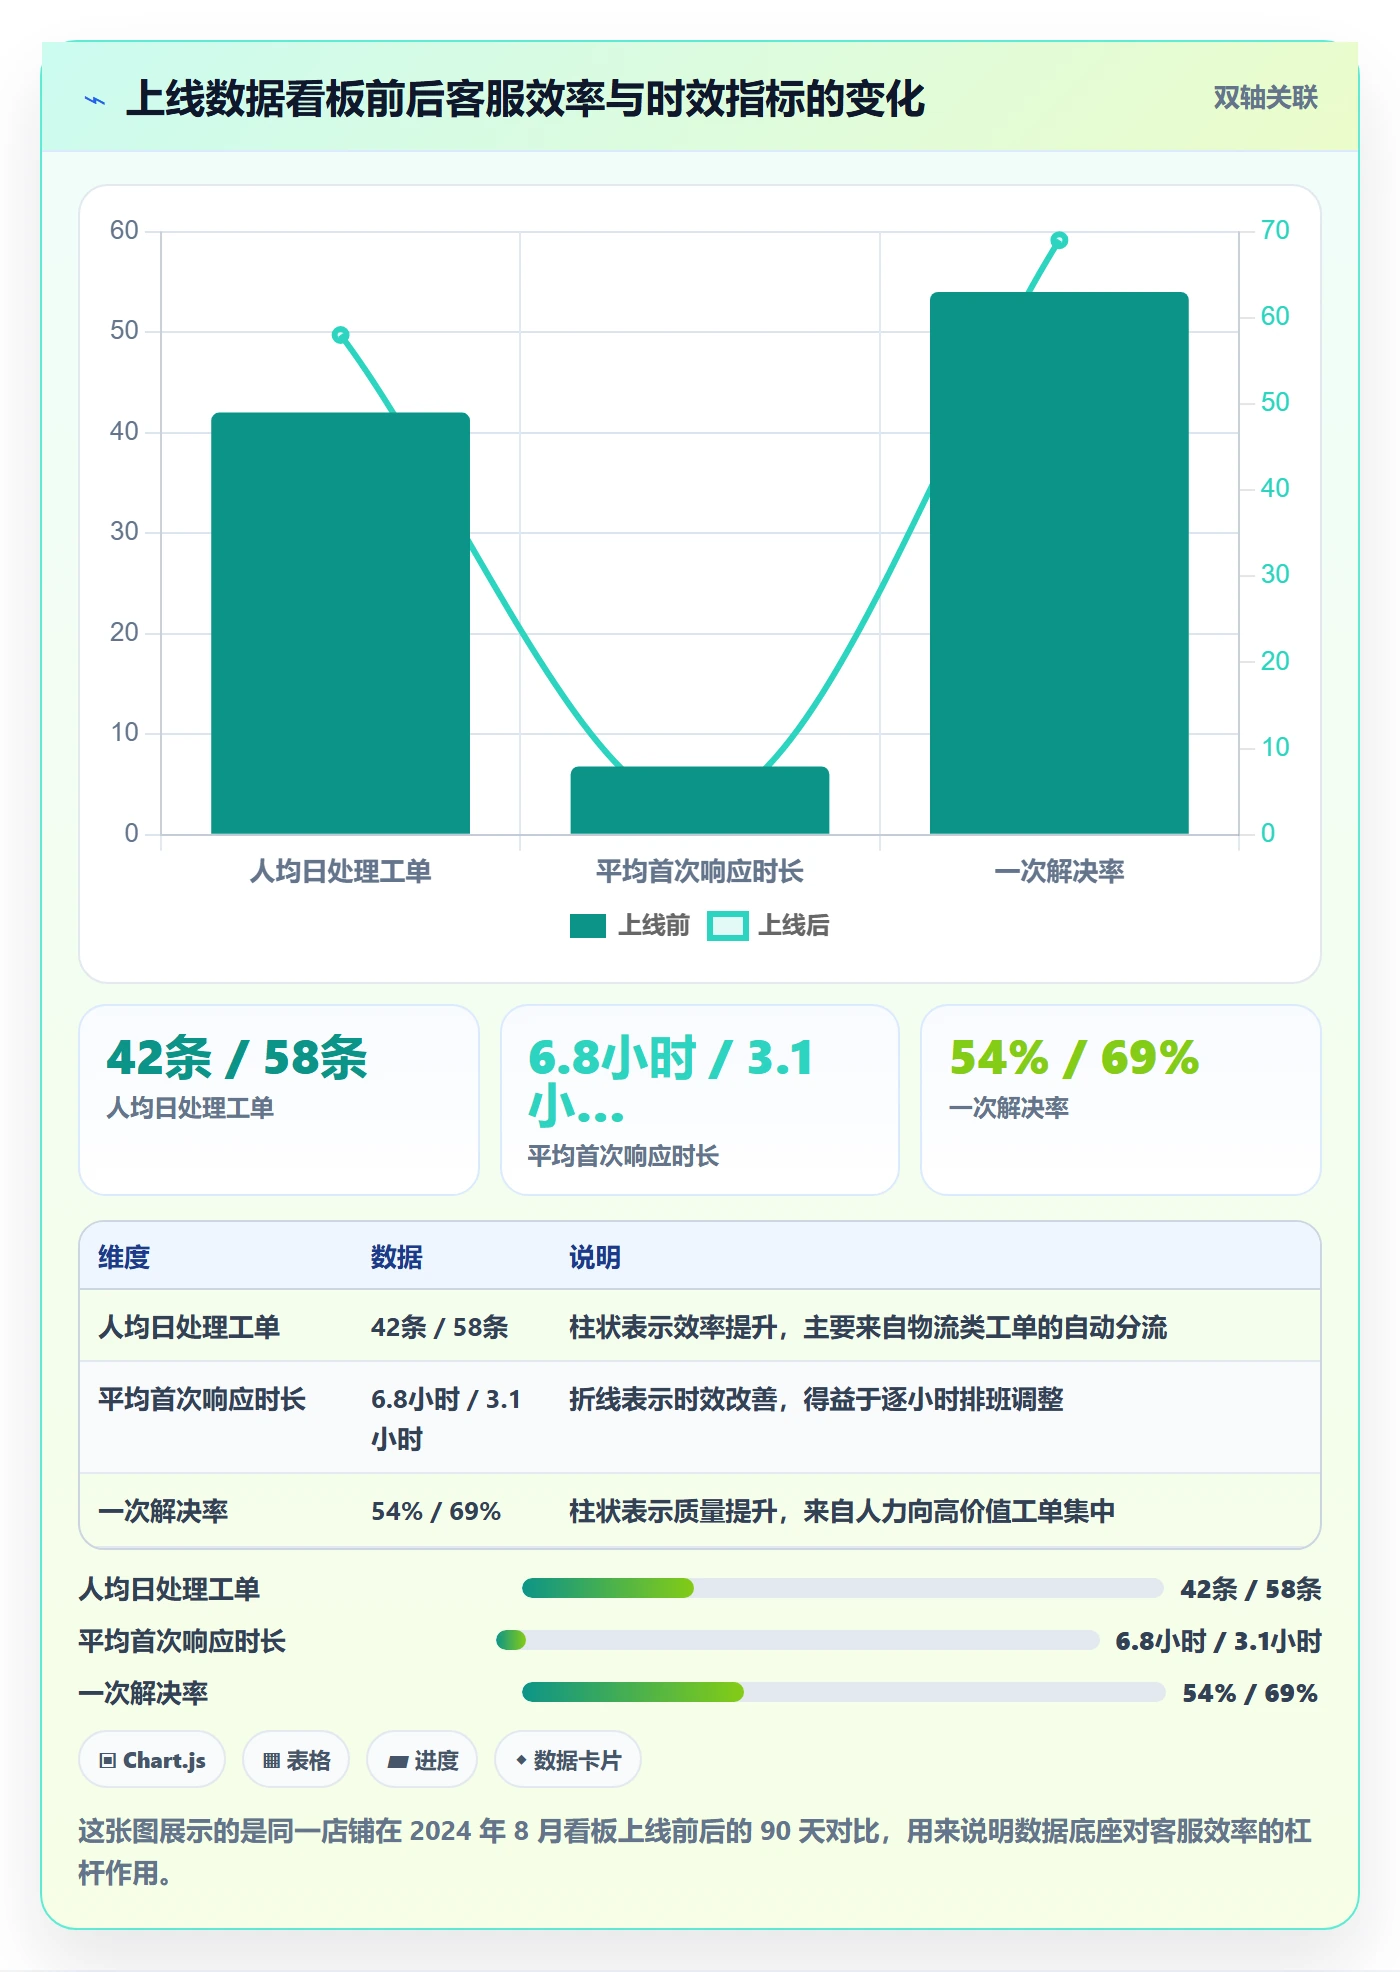
Task: Select the truncated 6.8小时 / 3.1小… stat card
Action: [x=700, y=1100]
